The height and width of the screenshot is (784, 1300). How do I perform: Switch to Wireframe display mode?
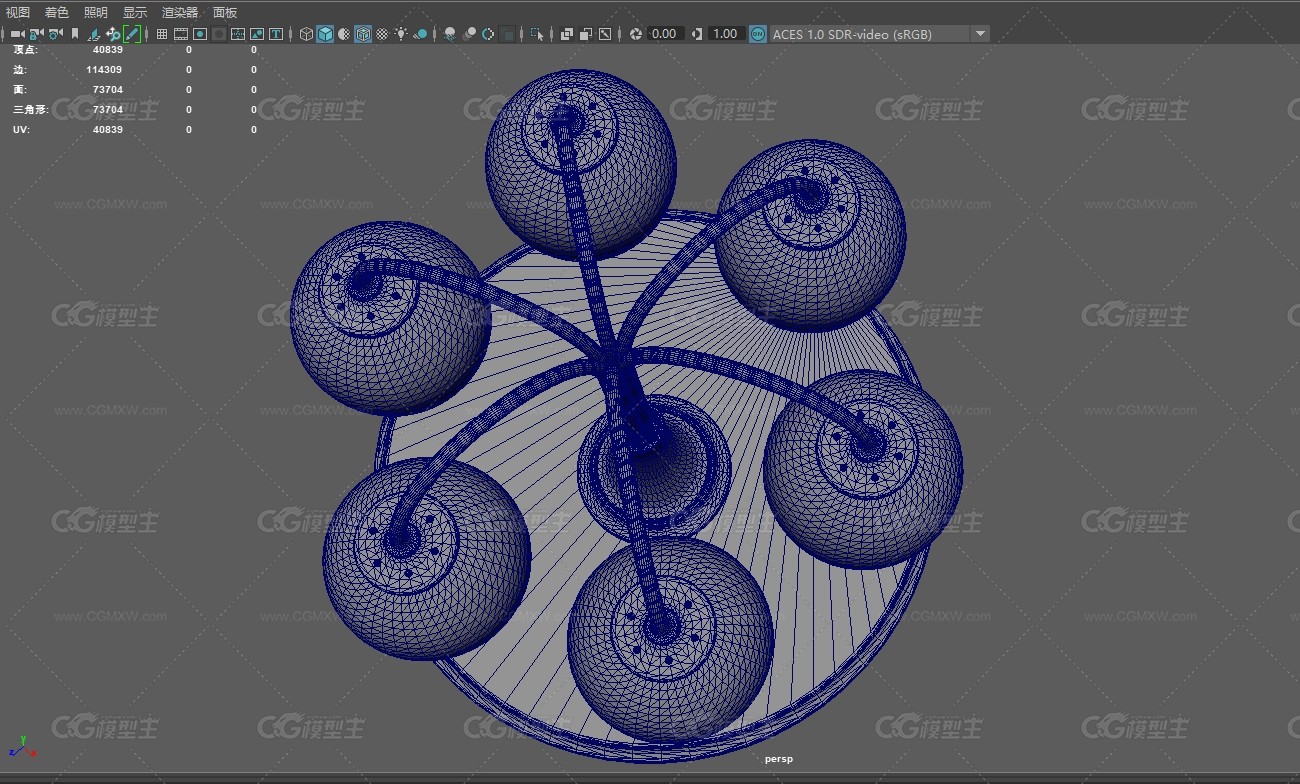pos(306,34)
